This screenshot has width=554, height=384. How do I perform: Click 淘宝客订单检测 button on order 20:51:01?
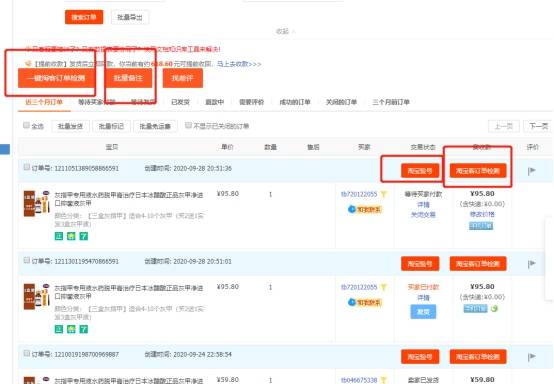coord(478,264)
